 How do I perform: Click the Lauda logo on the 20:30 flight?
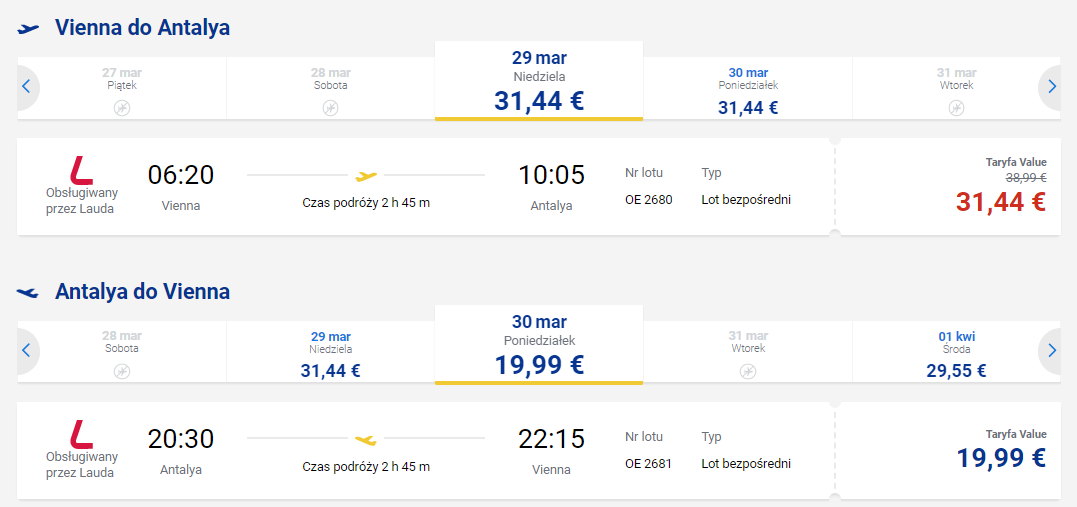[82, 434]
